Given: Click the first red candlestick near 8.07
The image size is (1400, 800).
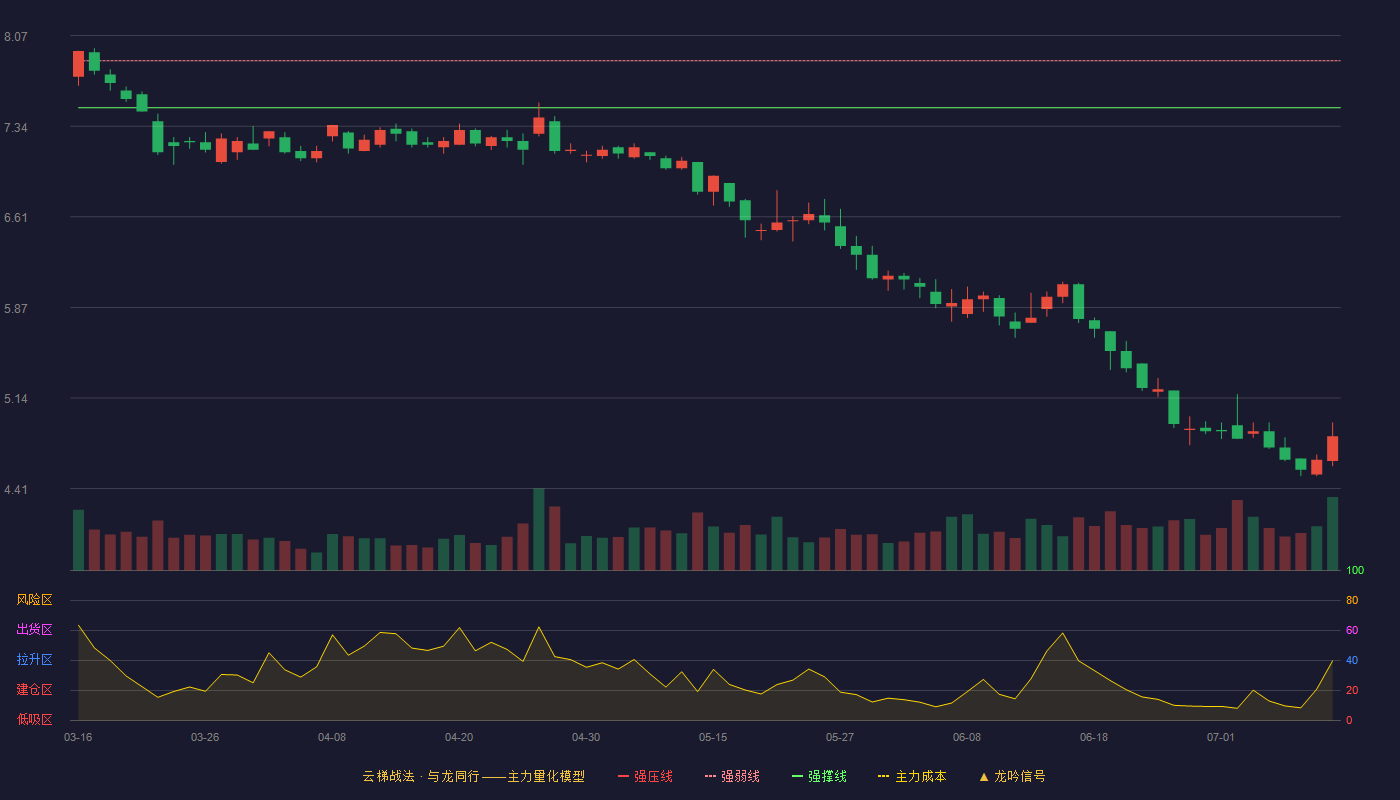Looking at the screenshot, I should tap(78, 64).
